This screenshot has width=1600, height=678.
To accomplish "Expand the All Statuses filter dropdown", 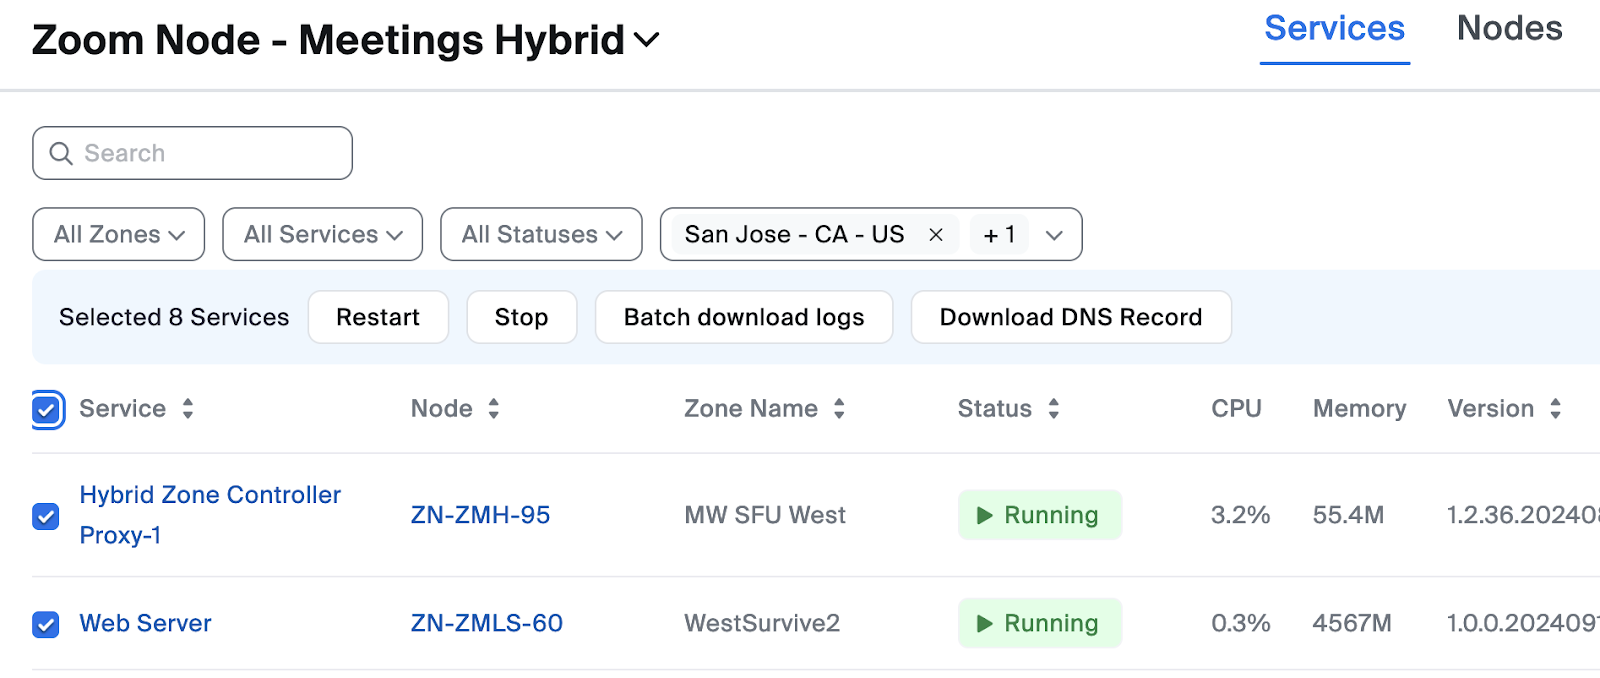I will (x=541, y=235).
